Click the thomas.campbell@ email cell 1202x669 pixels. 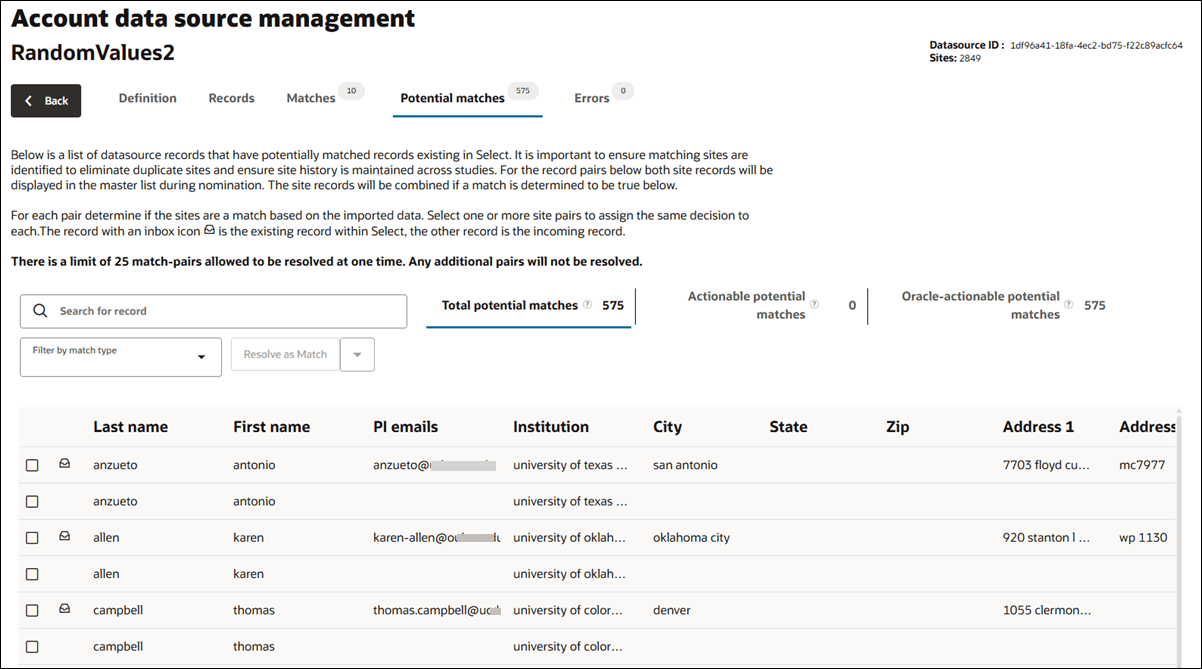[x=437, y=610]
